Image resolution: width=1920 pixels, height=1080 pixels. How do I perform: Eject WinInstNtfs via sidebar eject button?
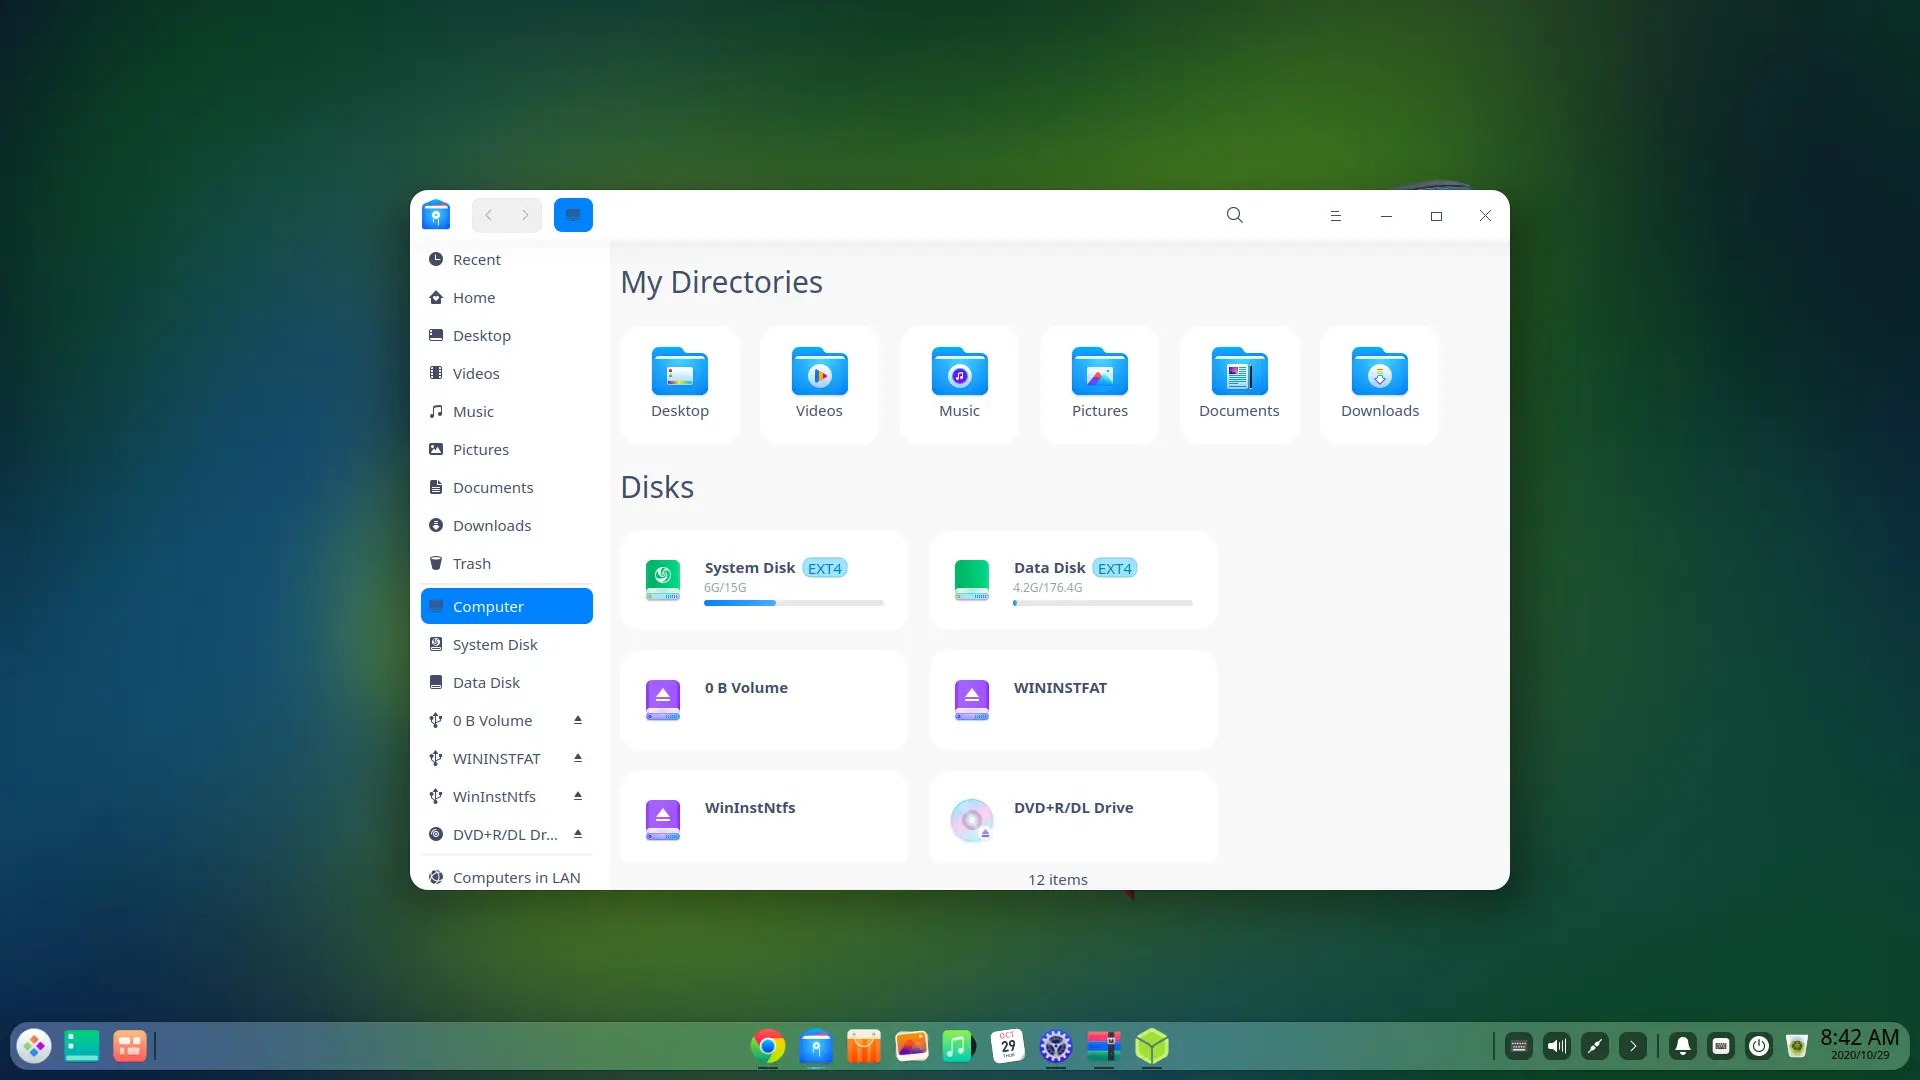click(x=577, y=796)
